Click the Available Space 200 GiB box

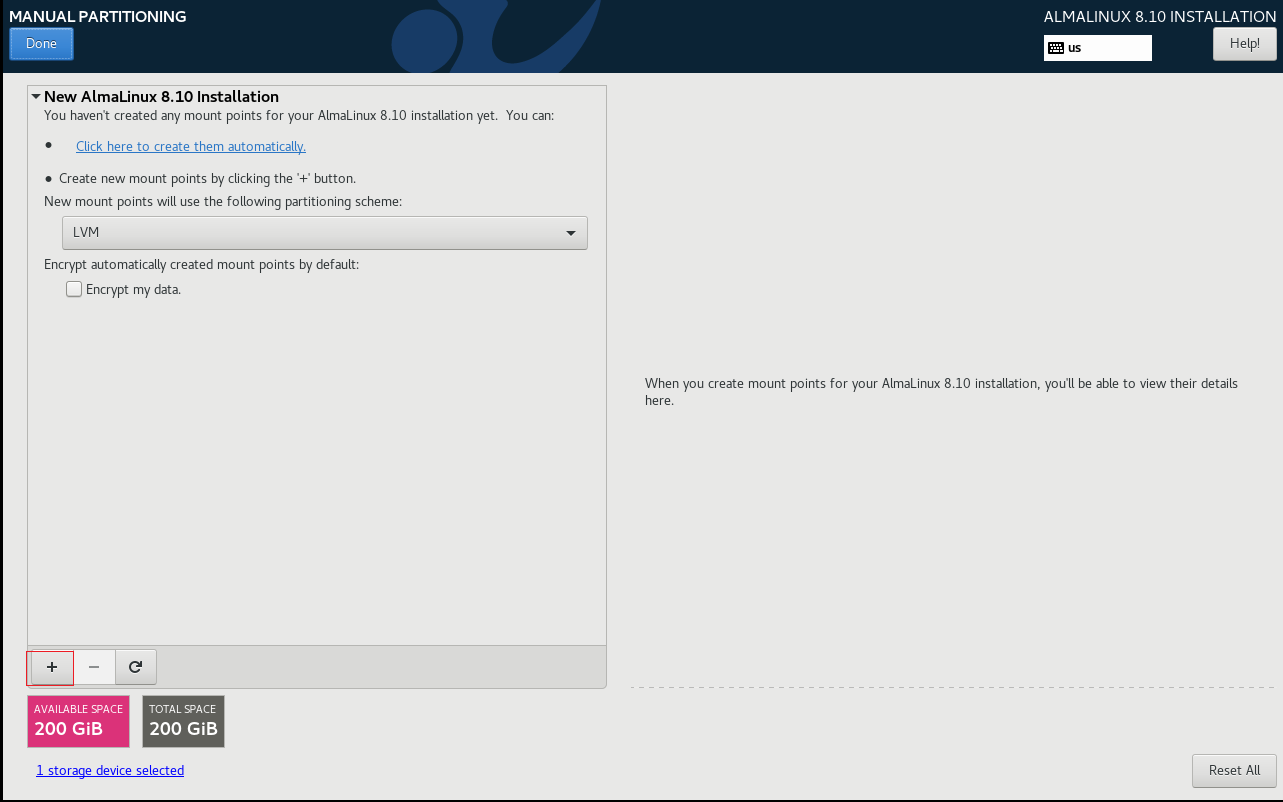79,721
